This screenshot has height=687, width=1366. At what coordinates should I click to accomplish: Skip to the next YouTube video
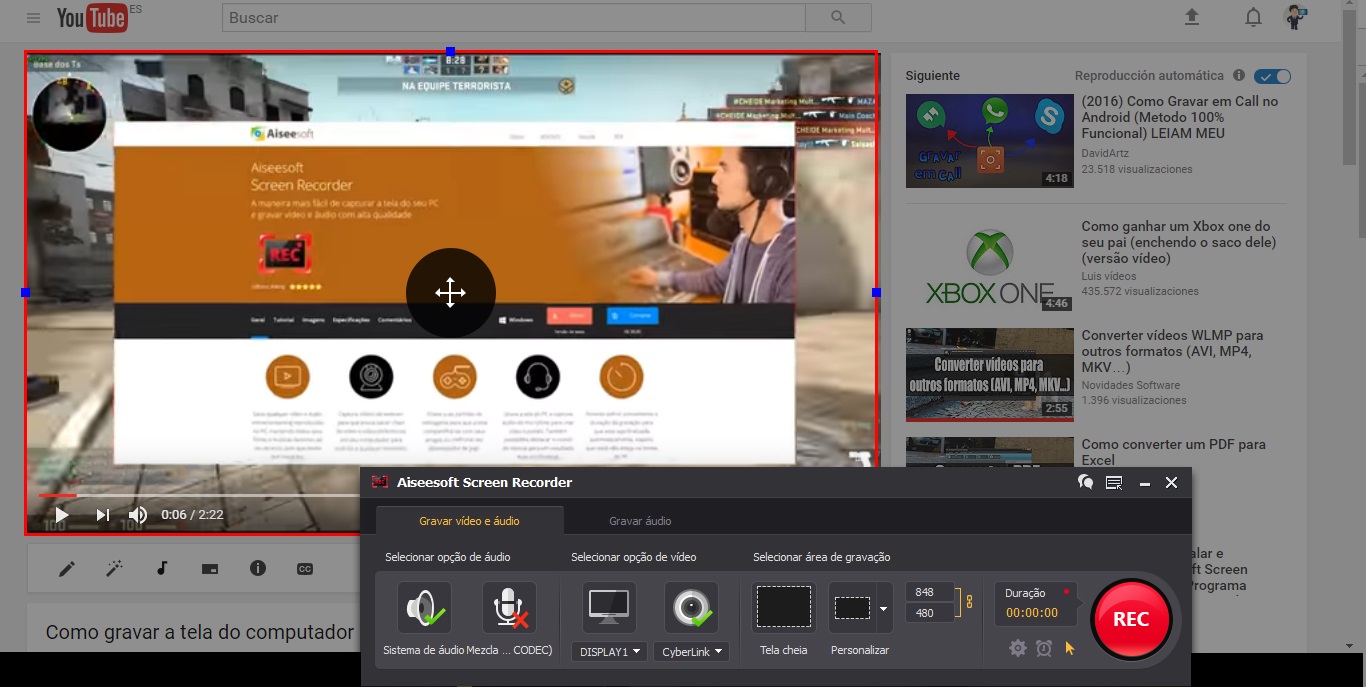click(103, 515)
